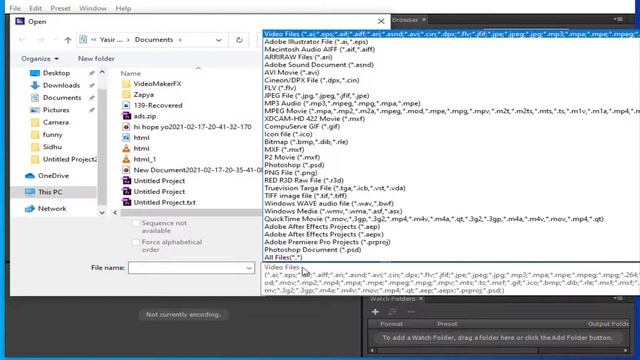Open the Camera folder in sidebar
Screen dimensions: 640x360
click(56, 122)
